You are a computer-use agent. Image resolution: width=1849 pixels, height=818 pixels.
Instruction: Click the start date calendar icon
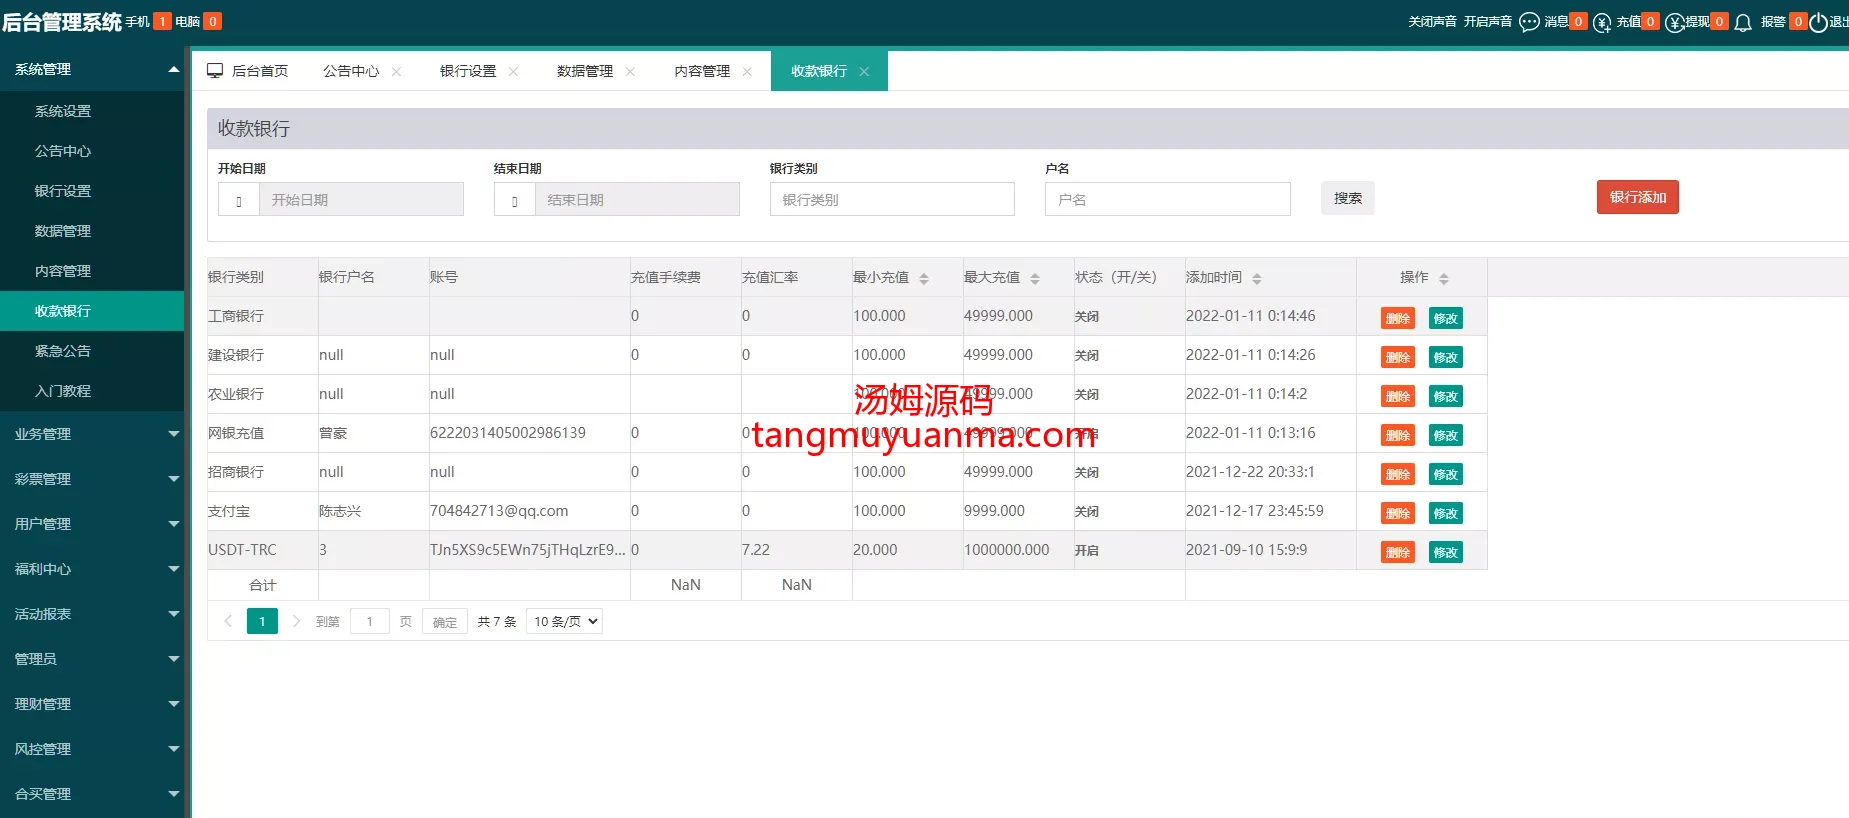coord(239,200)
